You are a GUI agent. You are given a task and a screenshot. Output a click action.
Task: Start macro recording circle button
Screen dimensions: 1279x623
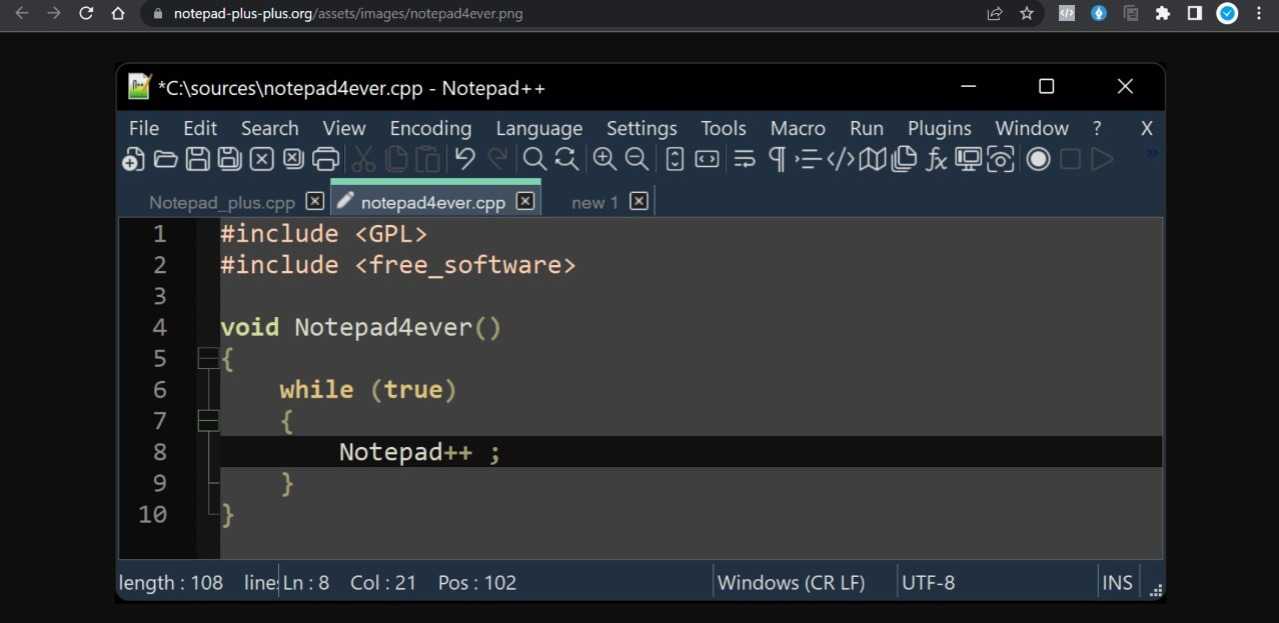click(1038, 159)
